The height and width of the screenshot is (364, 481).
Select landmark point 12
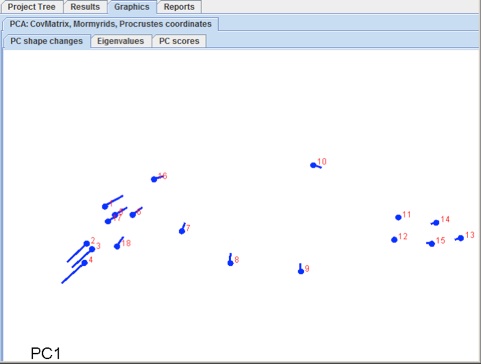pyautogui.click(x=394, y=240)
